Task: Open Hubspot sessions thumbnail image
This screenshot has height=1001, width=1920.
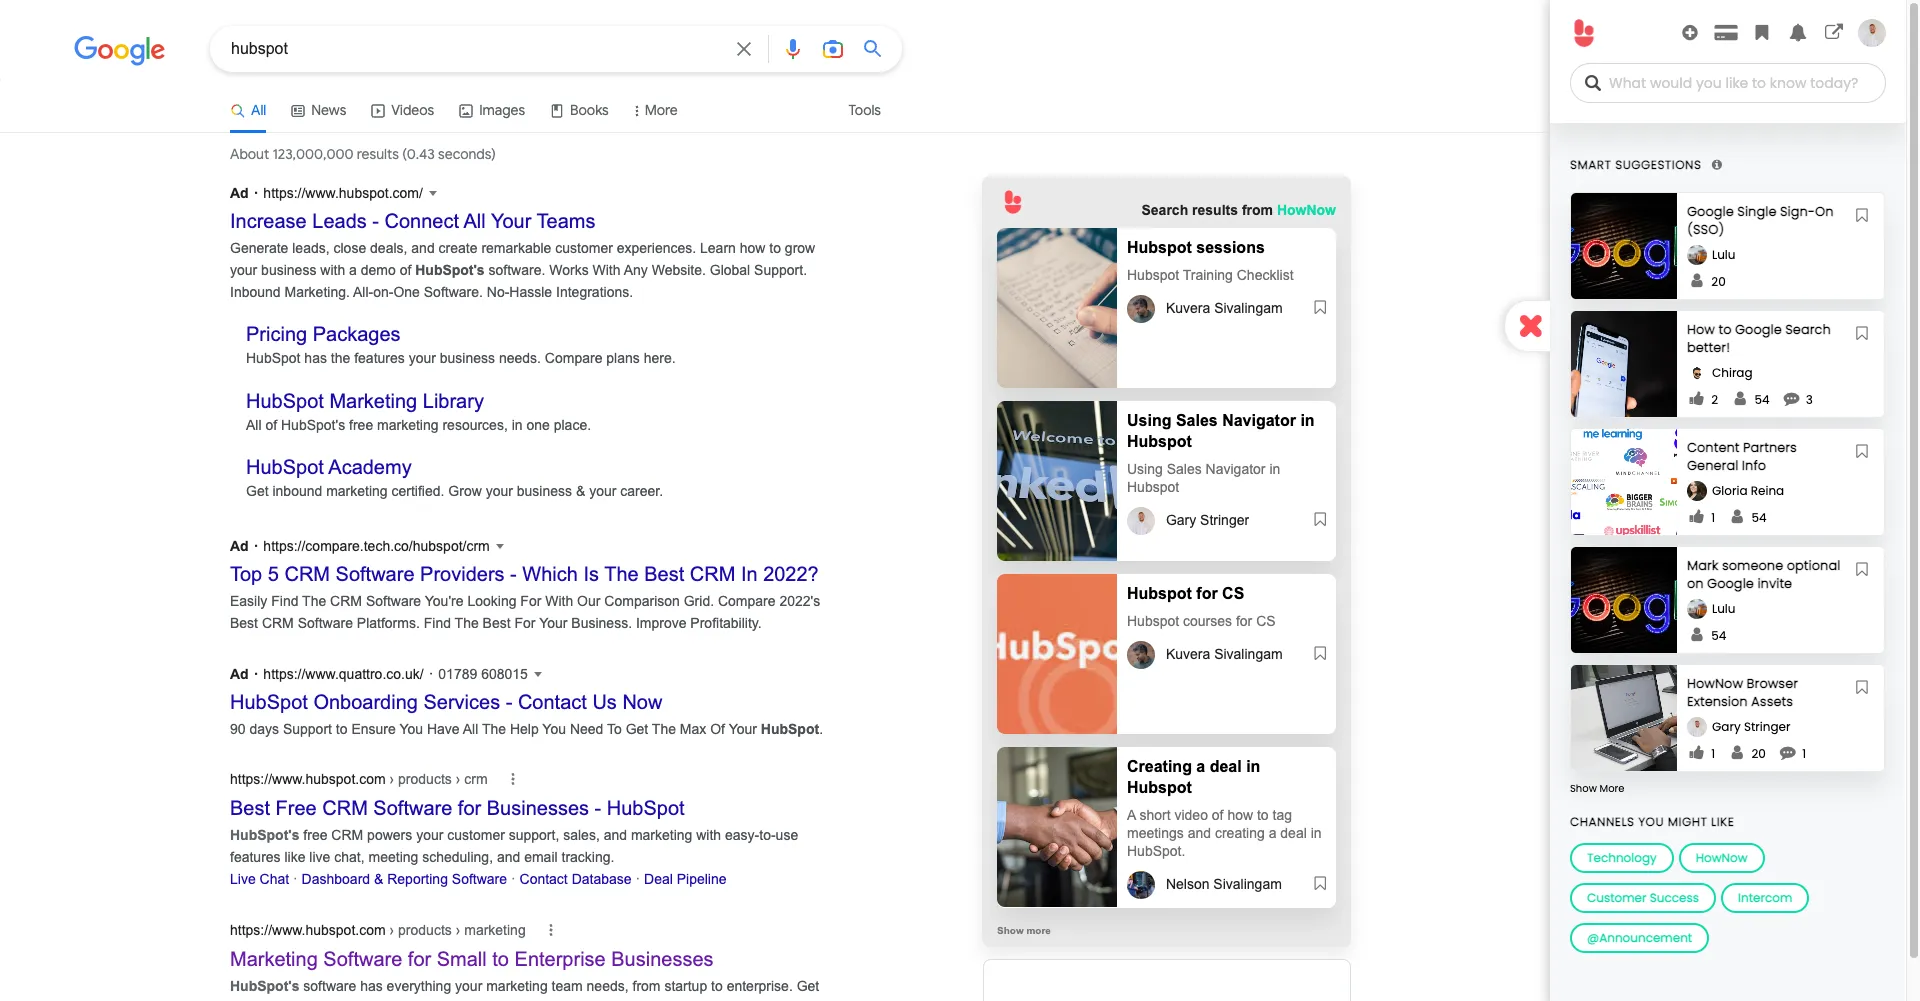Action: click(1056, 308)
